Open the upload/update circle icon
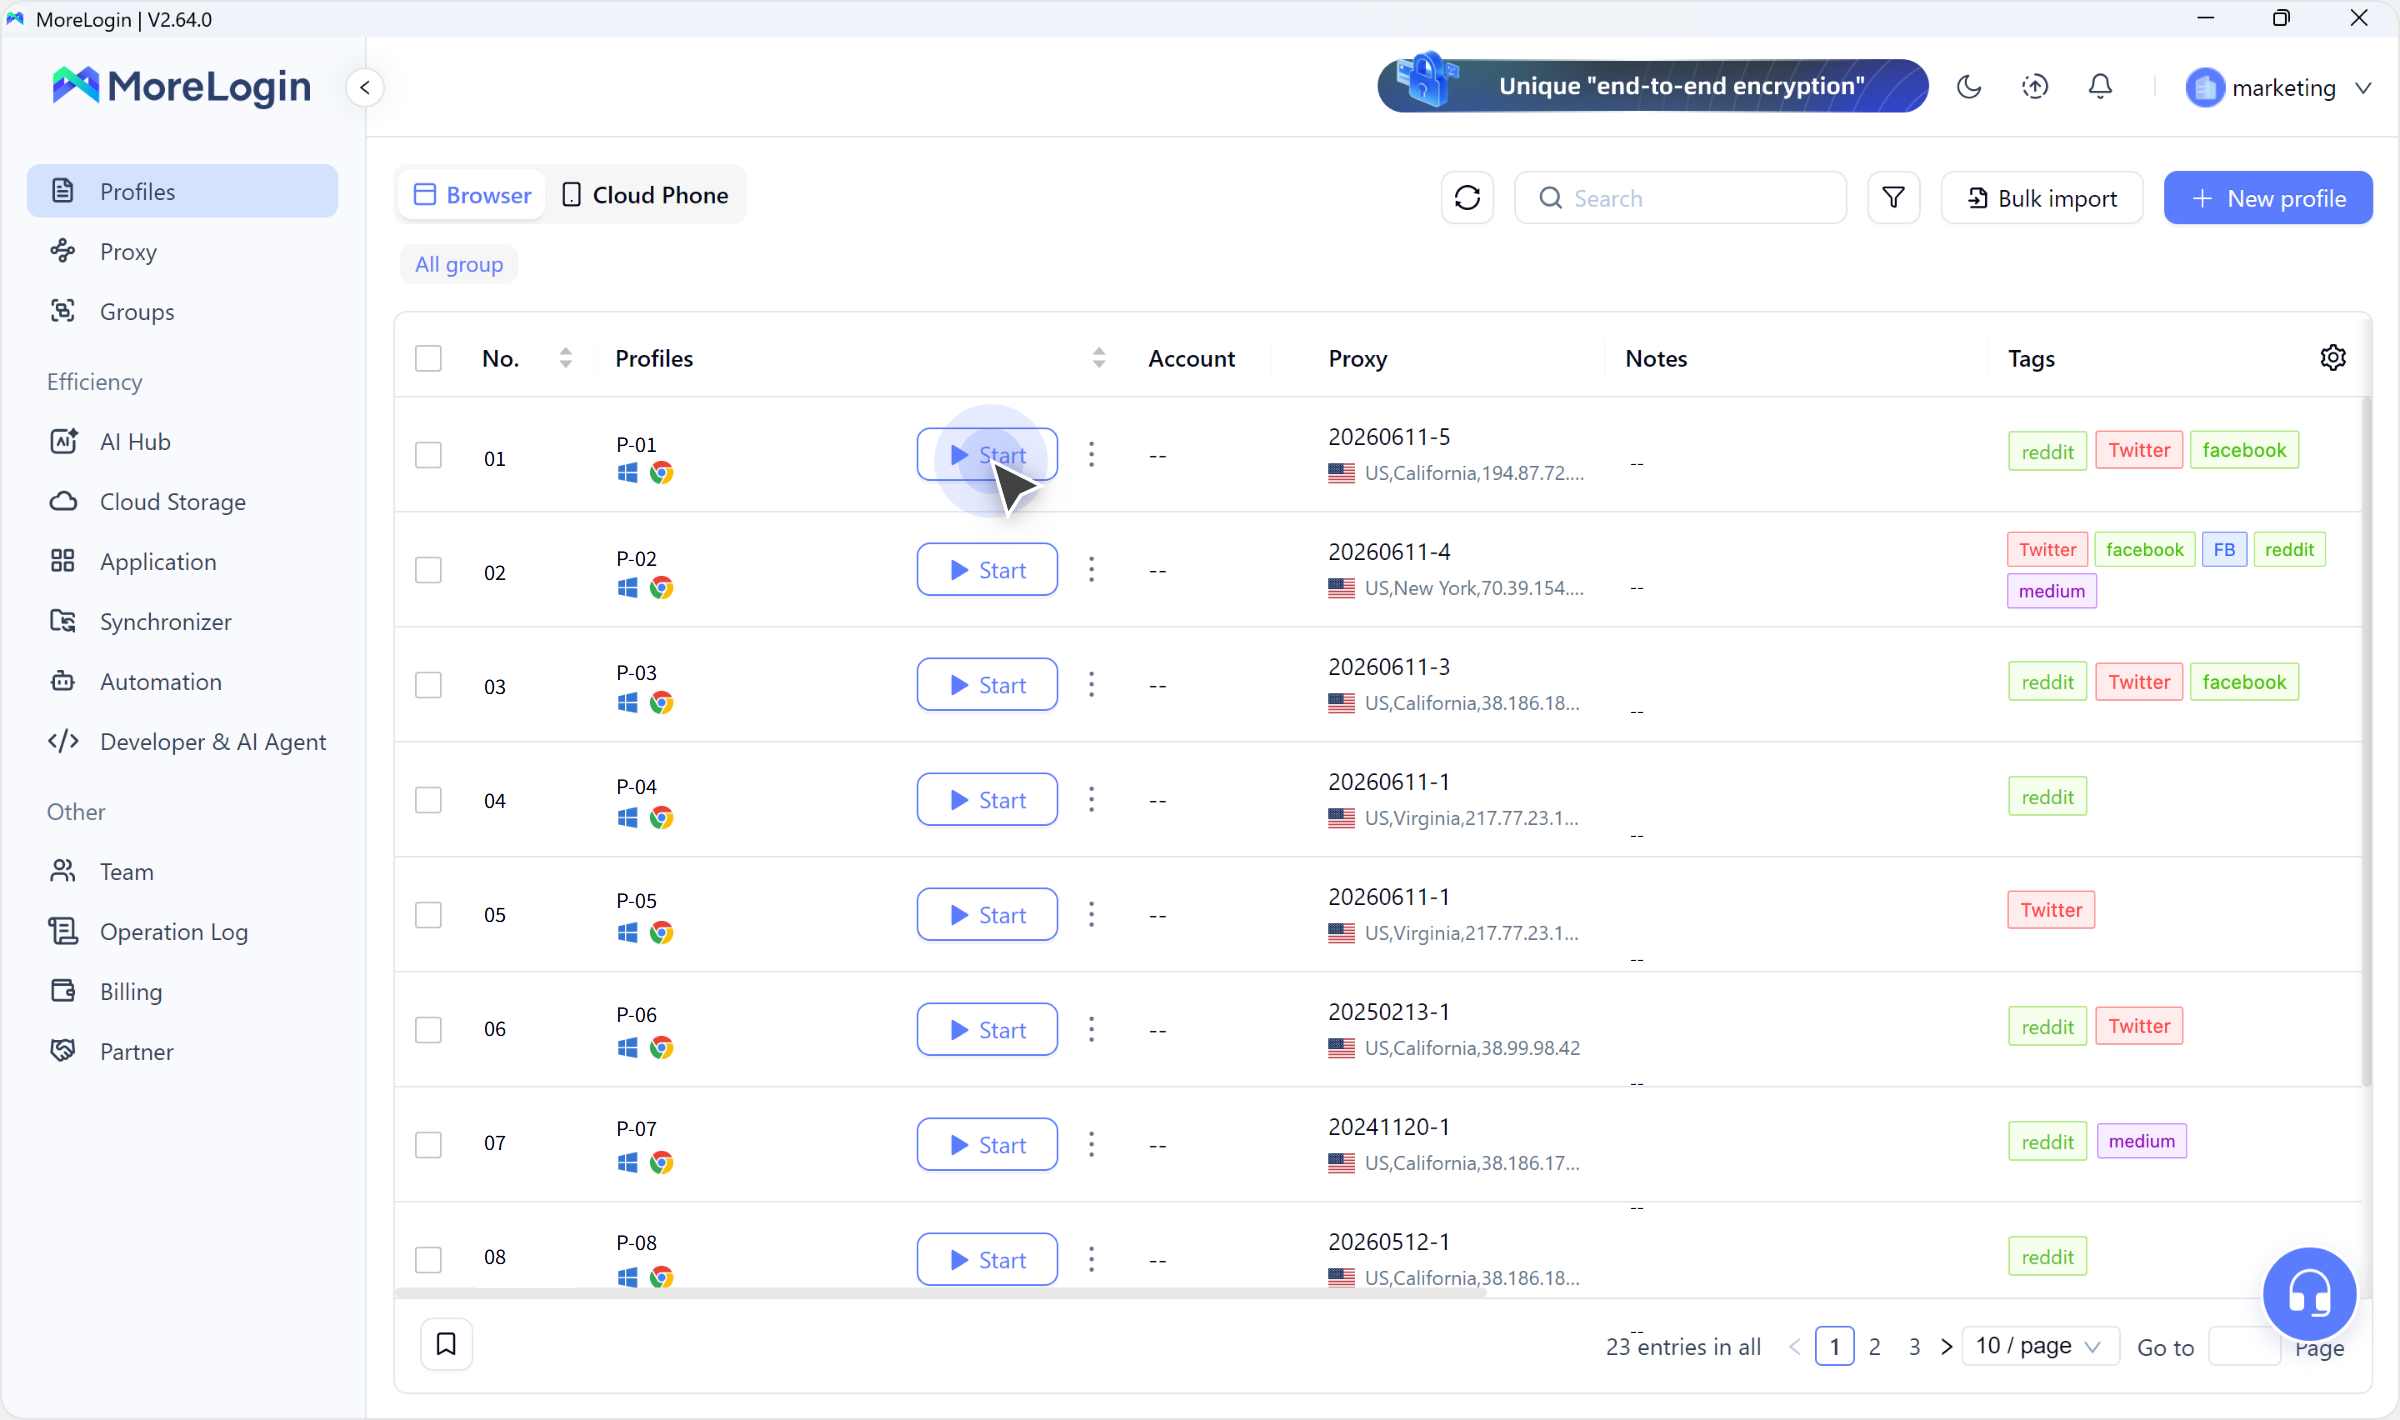Viewport: 2400px width, 1420px height. [x=2035, y=87]
